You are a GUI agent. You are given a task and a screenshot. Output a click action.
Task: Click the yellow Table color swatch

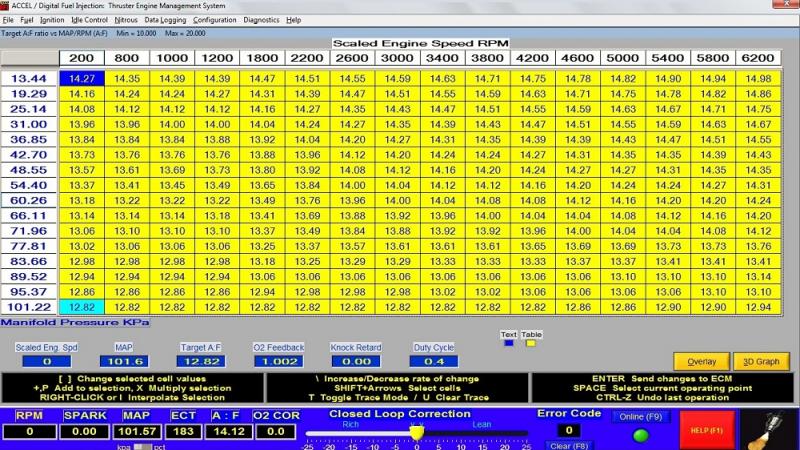click(x=531, y=343)
